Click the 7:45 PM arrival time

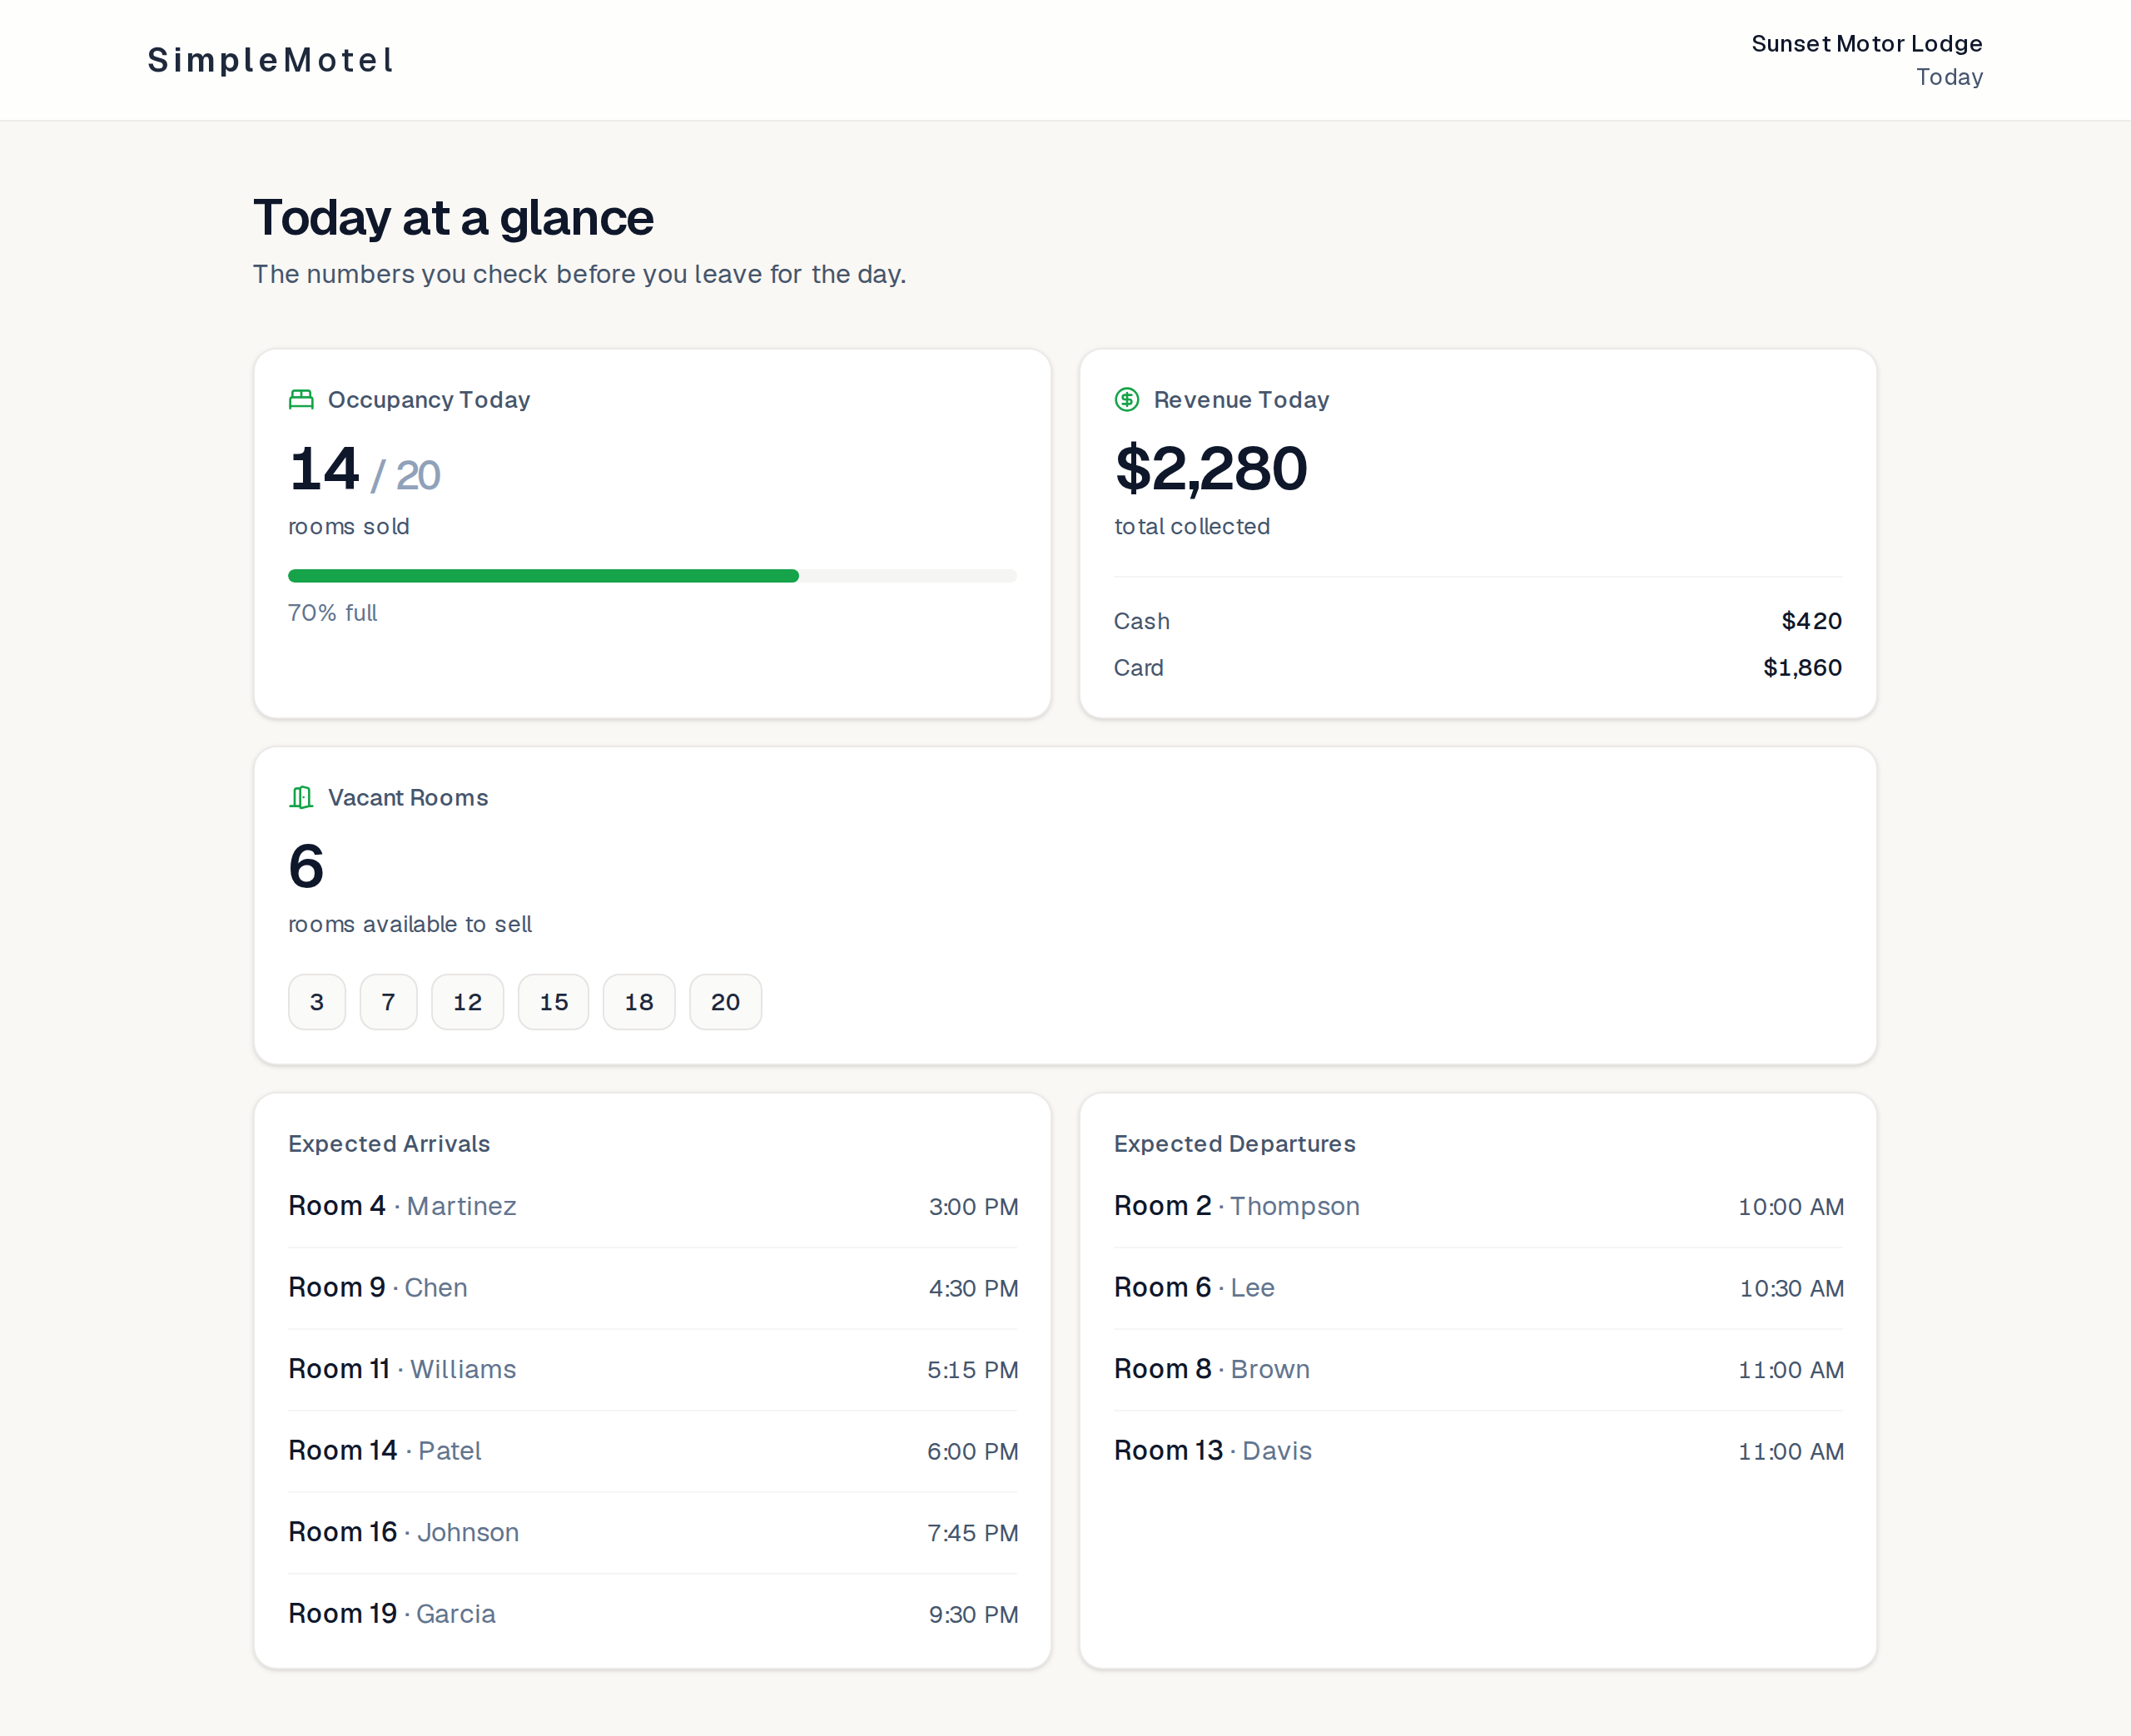(972, 1533)
